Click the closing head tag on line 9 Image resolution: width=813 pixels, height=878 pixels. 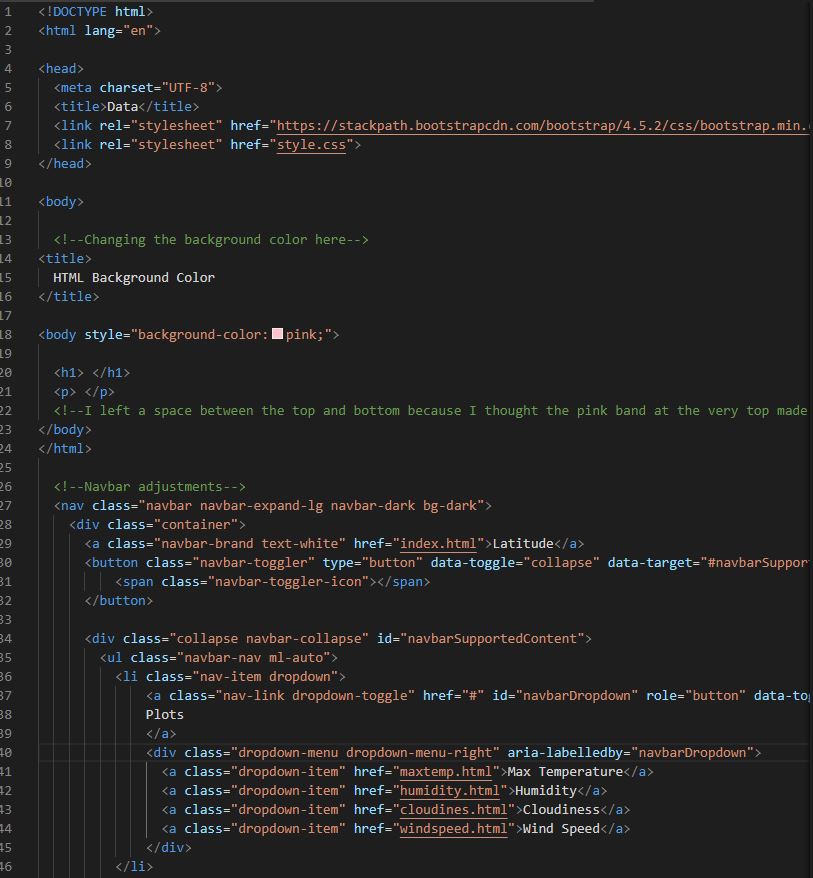(65, 164)
